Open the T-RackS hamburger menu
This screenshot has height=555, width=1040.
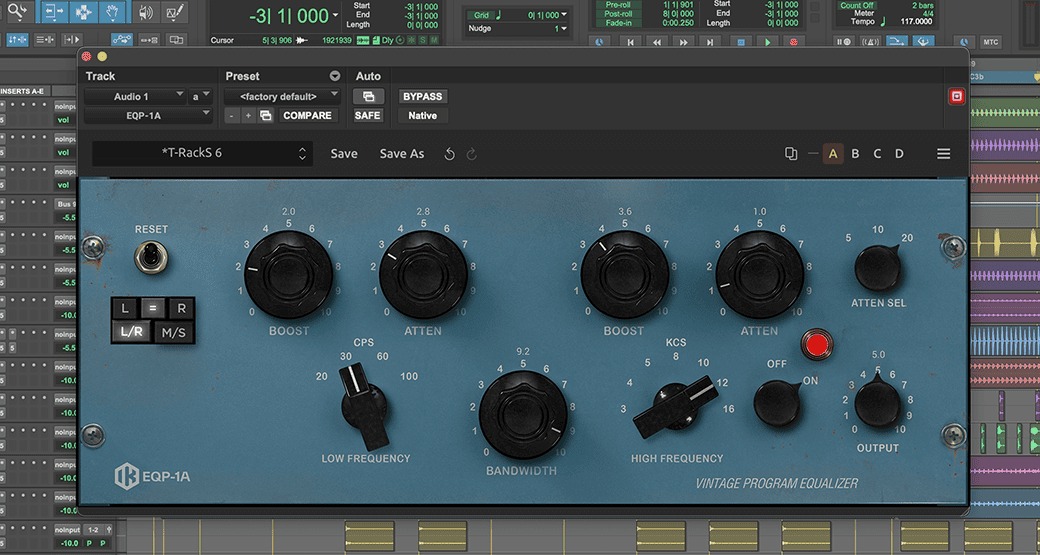click(943, 154)
